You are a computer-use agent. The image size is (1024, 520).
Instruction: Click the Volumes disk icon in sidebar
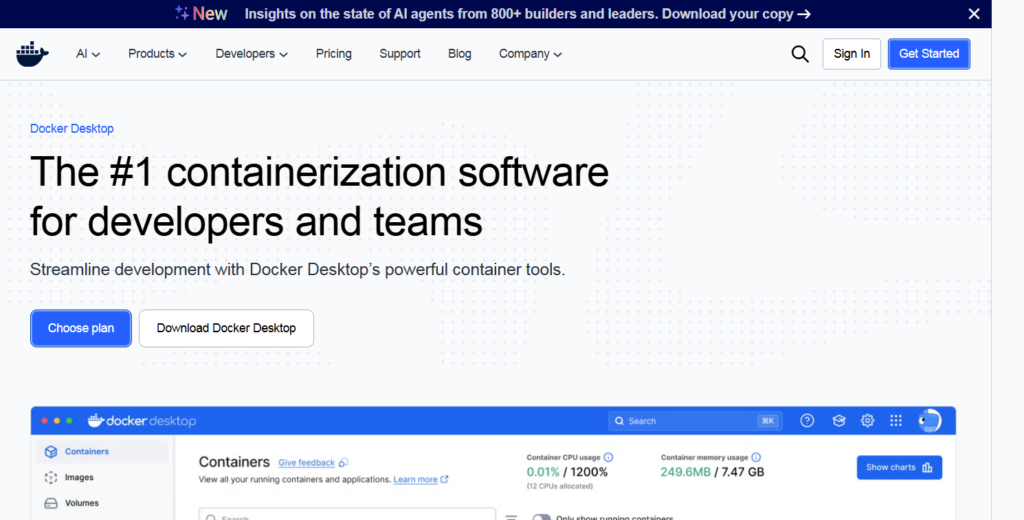[51, 503]
